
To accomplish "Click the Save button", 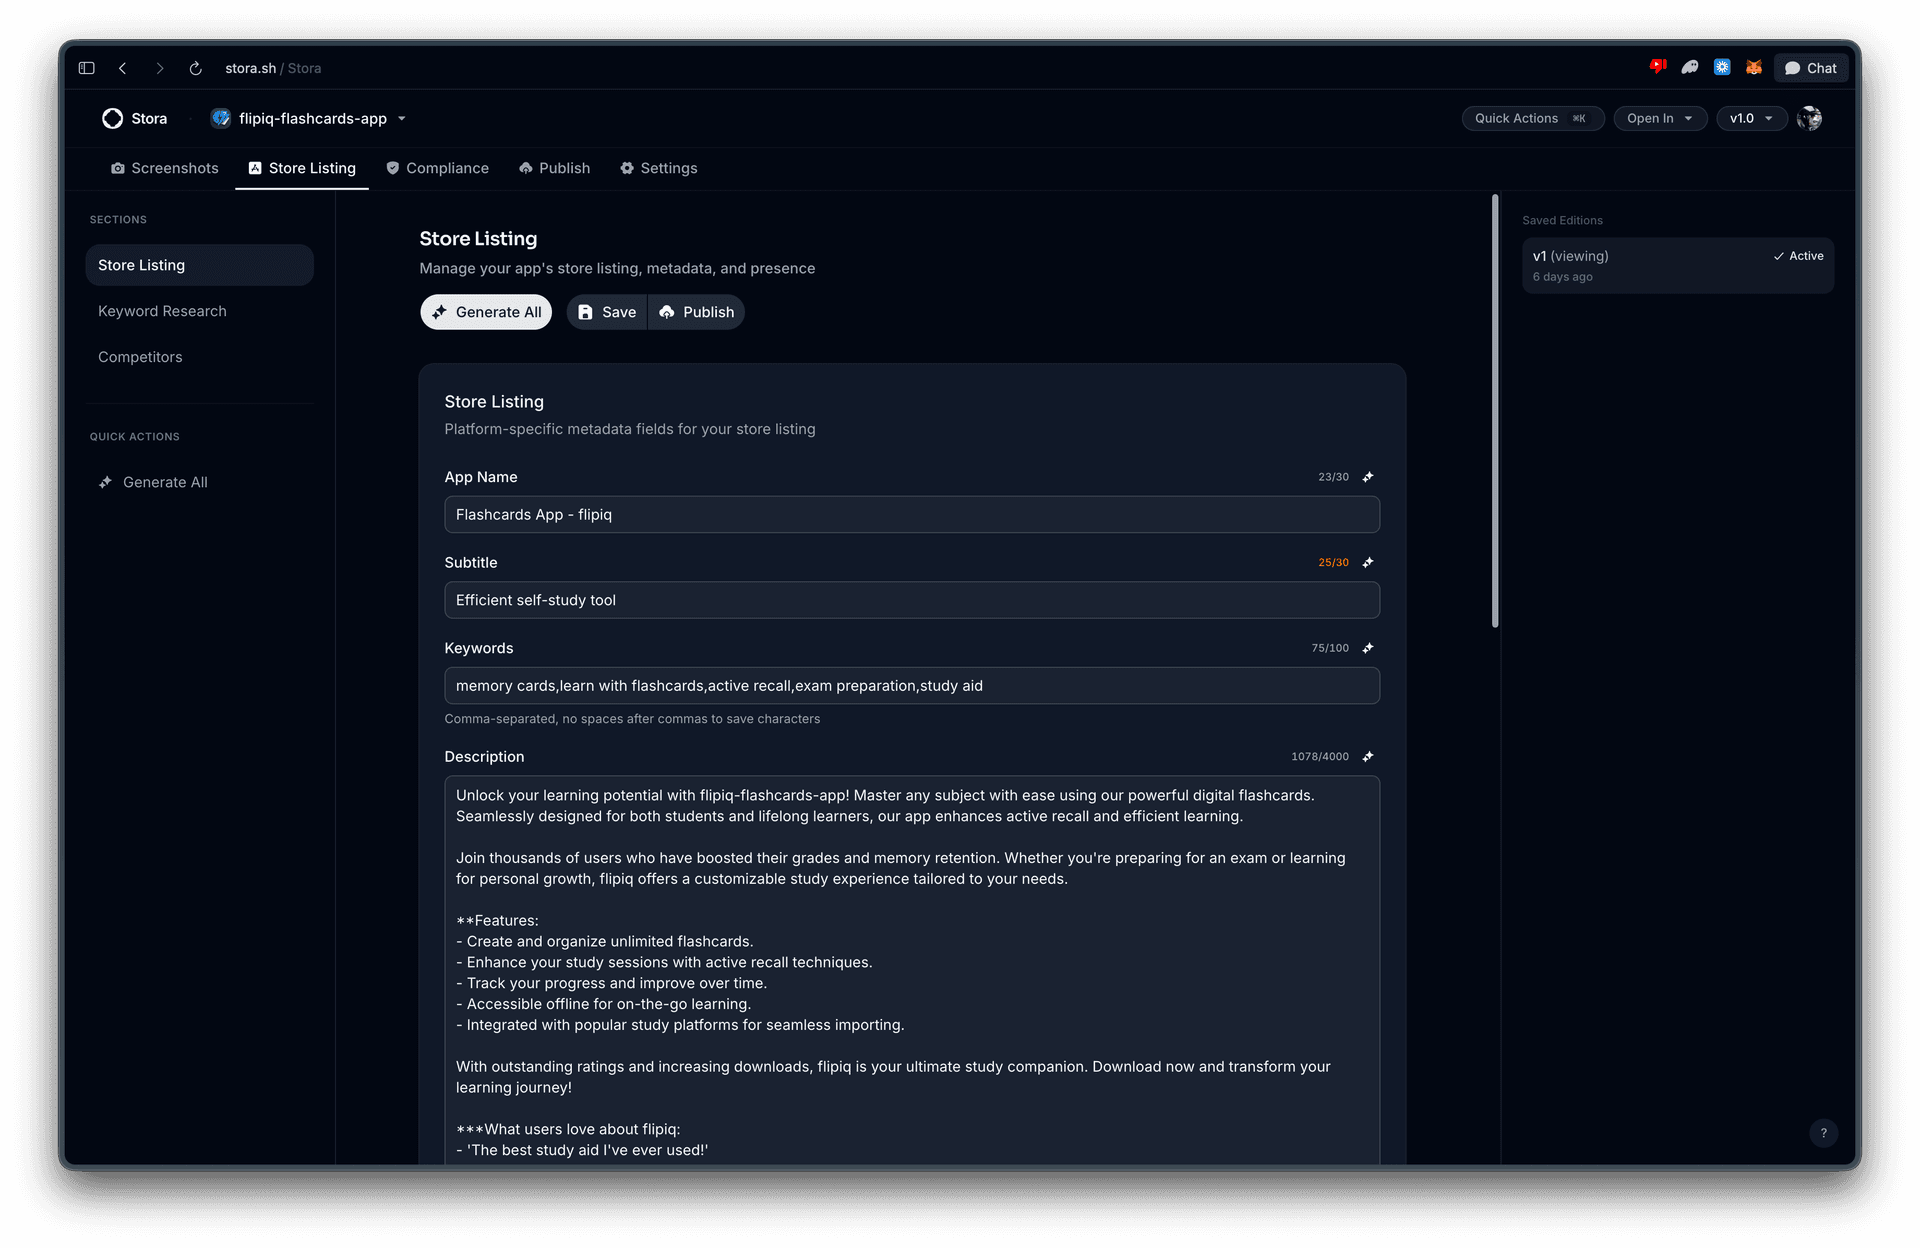I will [x=606, y=311].
